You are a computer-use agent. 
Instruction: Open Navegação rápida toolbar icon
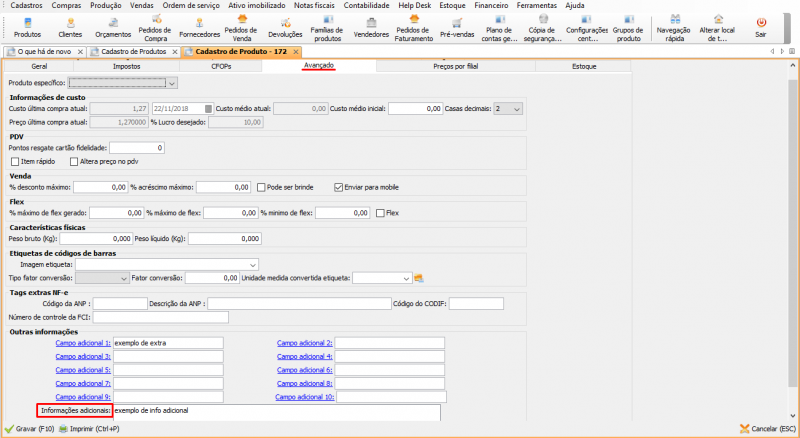tap(674, 28)
